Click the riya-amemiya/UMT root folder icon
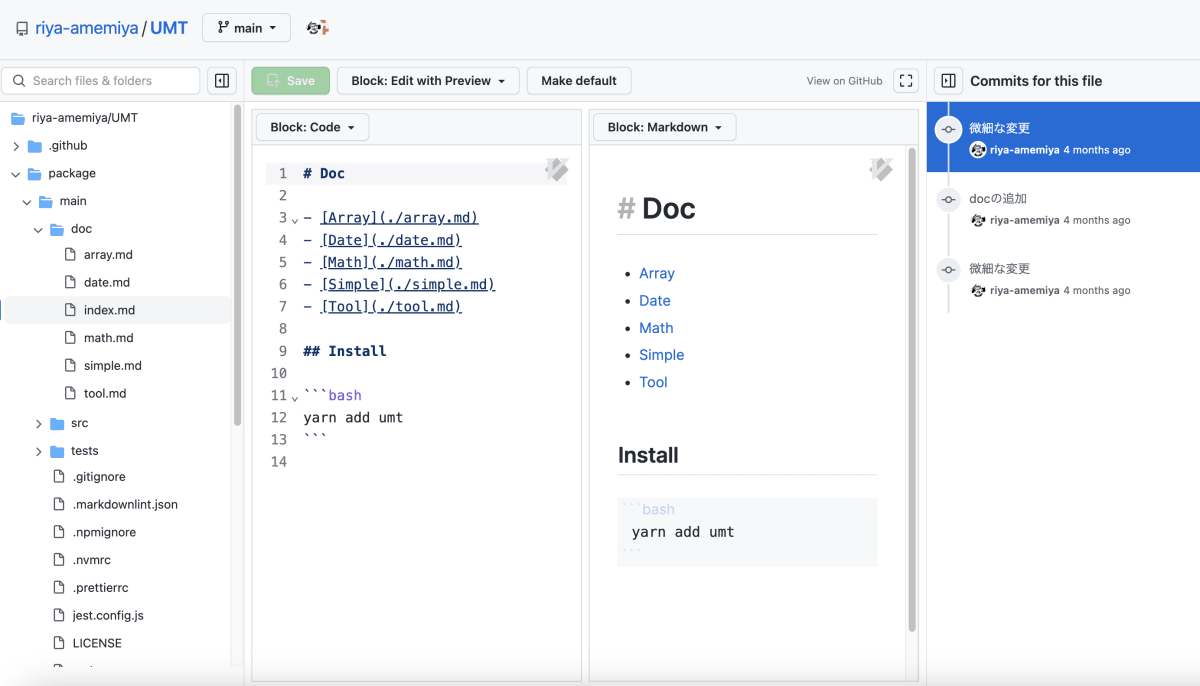Image resolution: width=1200 pixels, height=686 pixels. (18, 118)
